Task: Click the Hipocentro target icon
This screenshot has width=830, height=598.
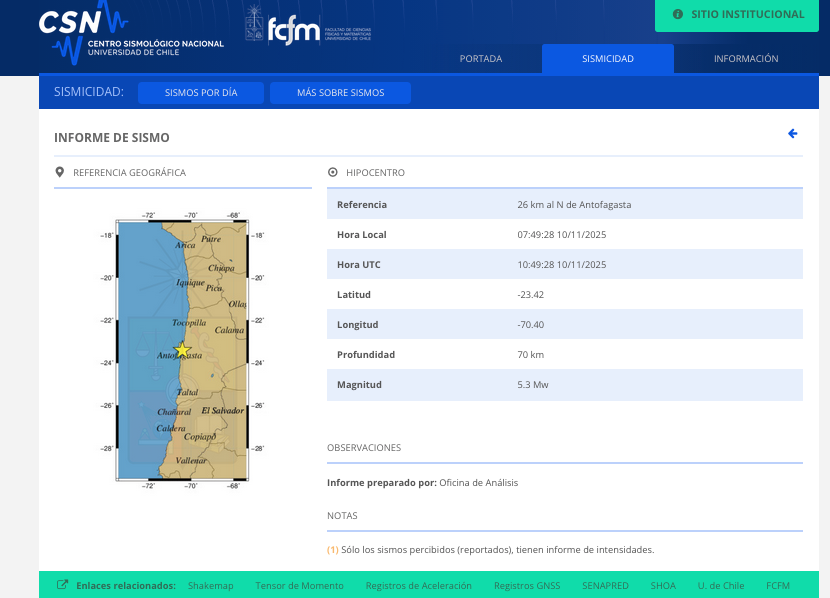Action: click(x=333, y=172)
